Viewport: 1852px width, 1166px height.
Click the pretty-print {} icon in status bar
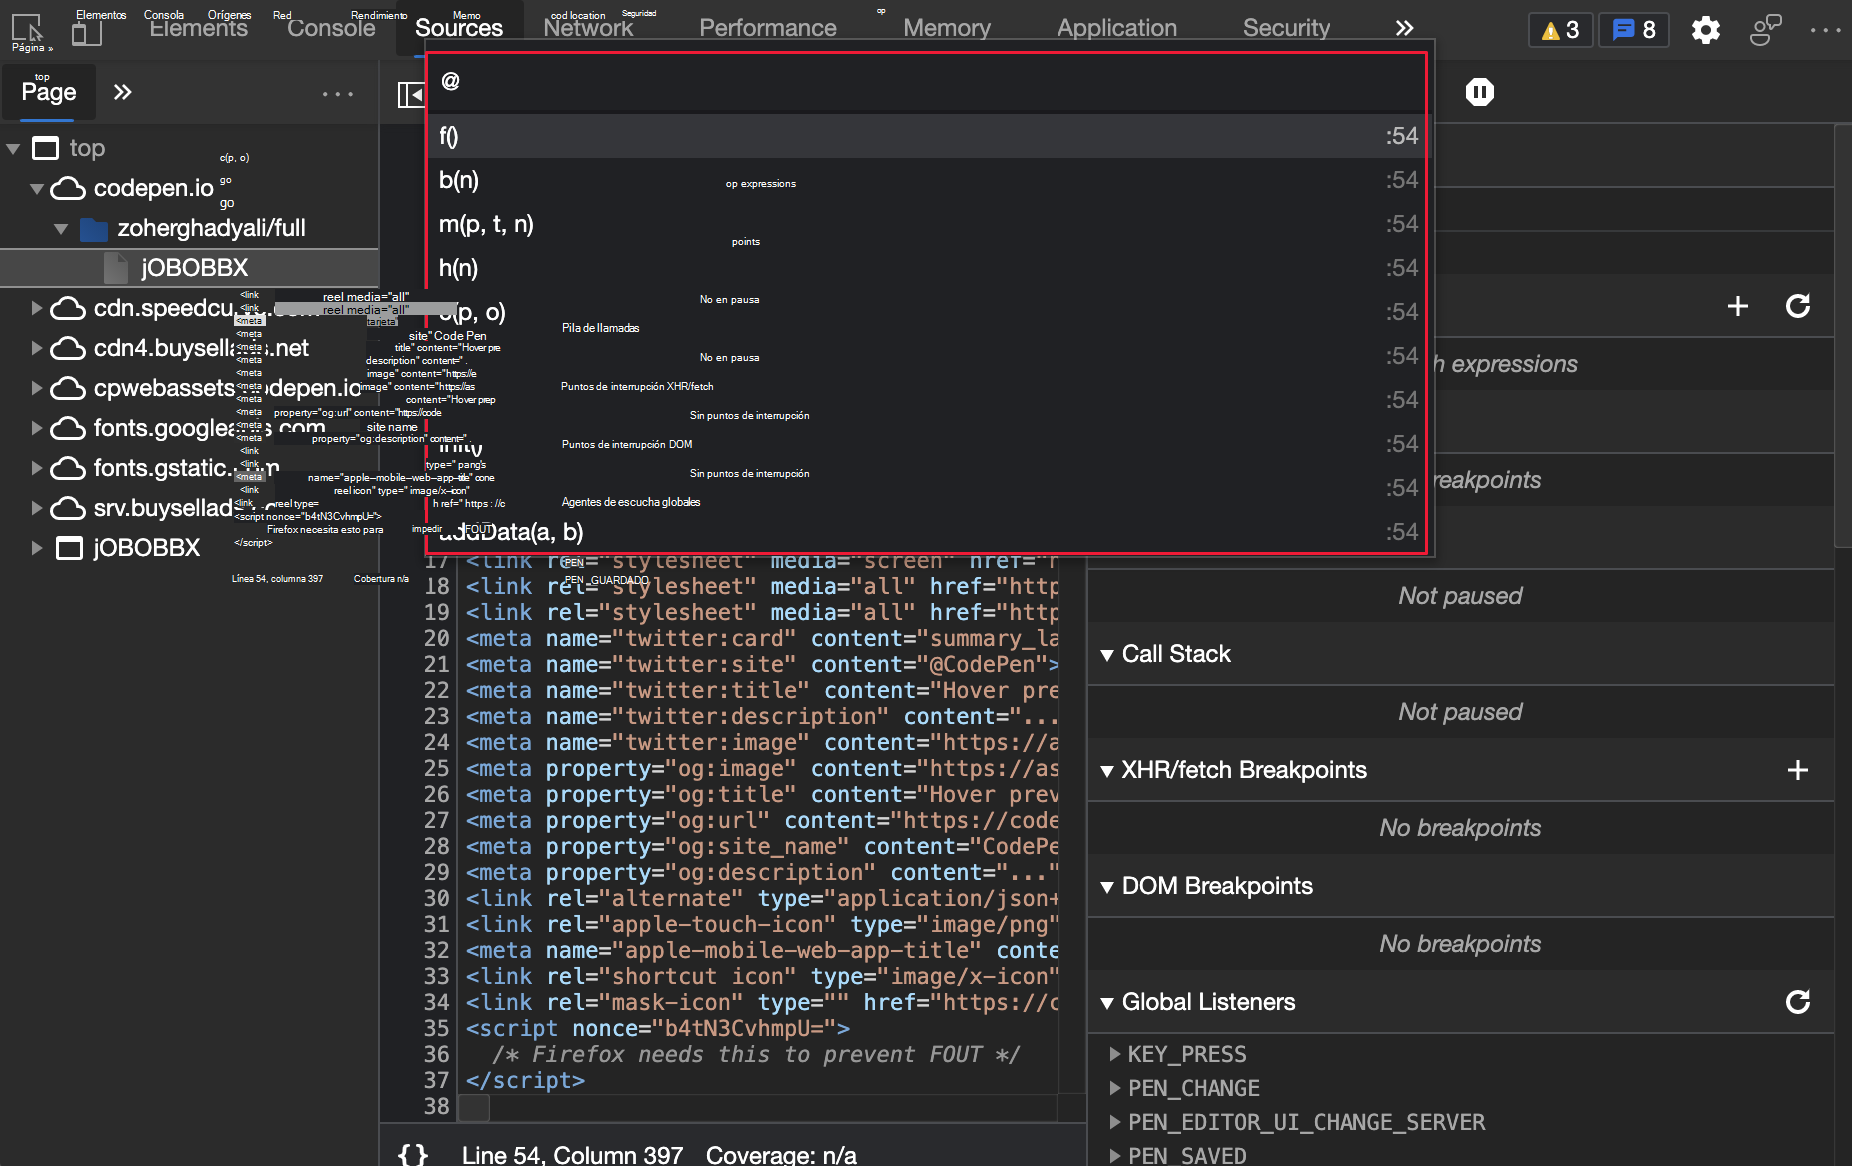pos(411,1154)
